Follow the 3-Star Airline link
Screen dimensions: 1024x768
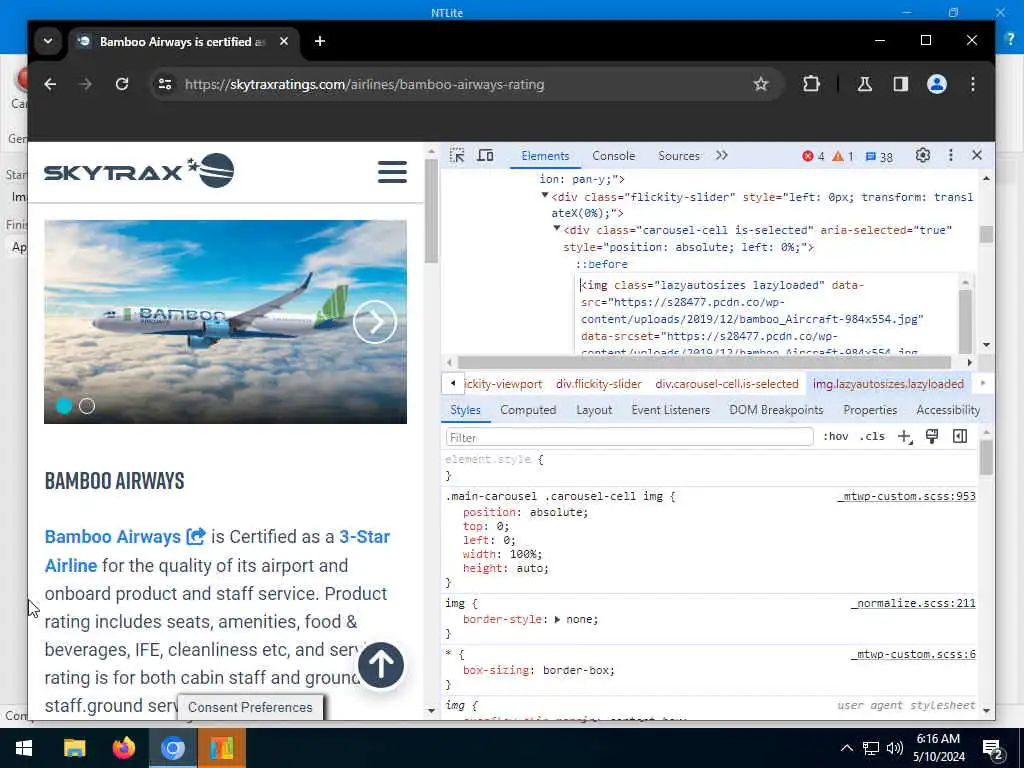(x=217, y=551)
